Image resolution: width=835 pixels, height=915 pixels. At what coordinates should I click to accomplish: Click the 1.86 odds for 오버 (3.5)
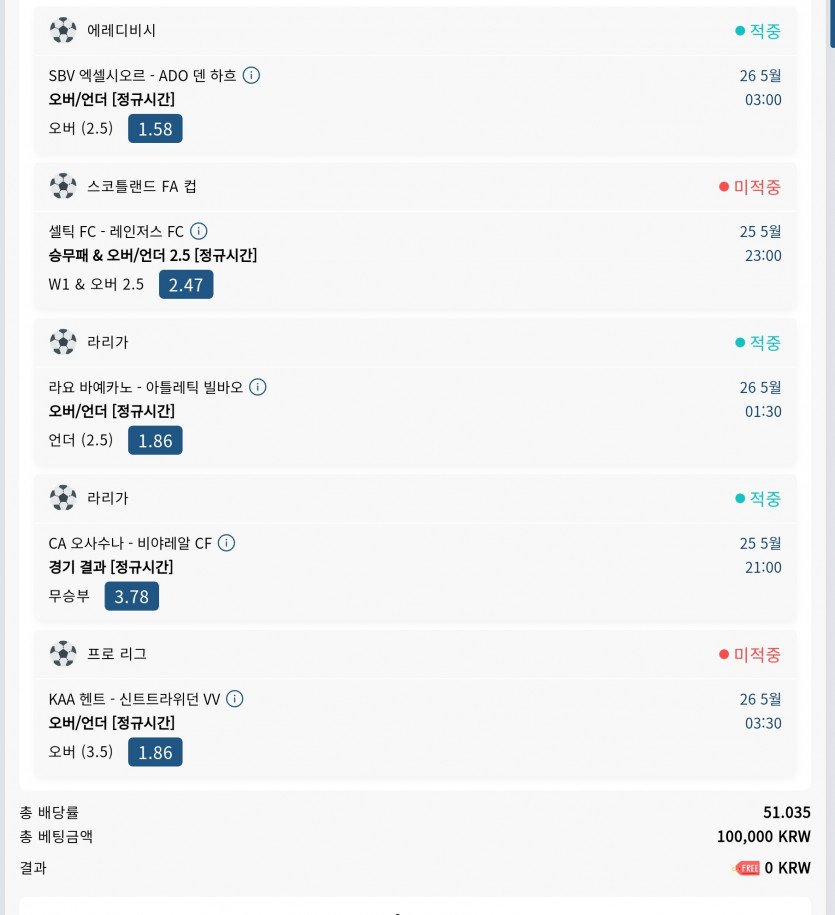(155, 753)
